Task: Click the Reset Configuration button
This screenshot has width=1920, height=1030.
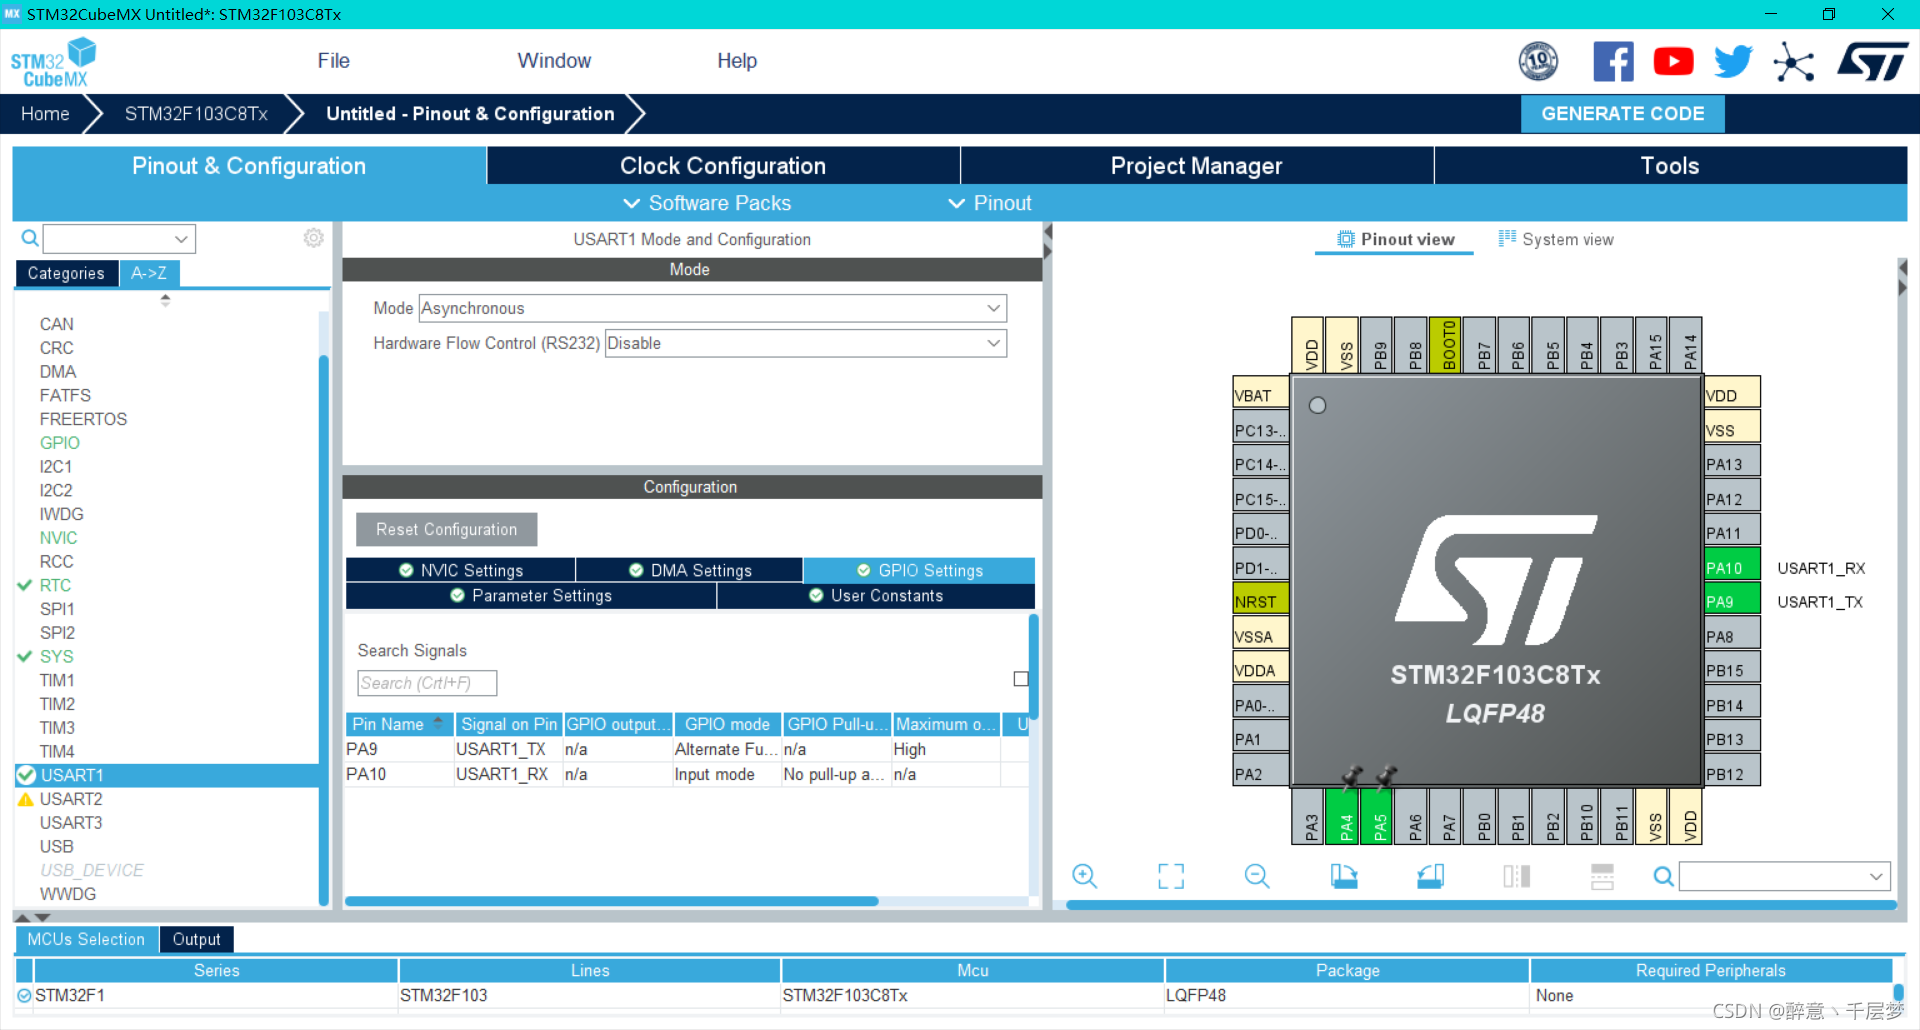Action: click(x=447, y=529)
